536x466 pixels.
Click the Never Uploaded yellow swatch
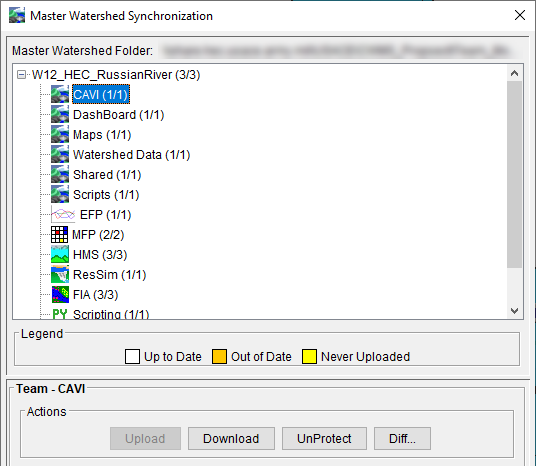(x=309, y=357)
